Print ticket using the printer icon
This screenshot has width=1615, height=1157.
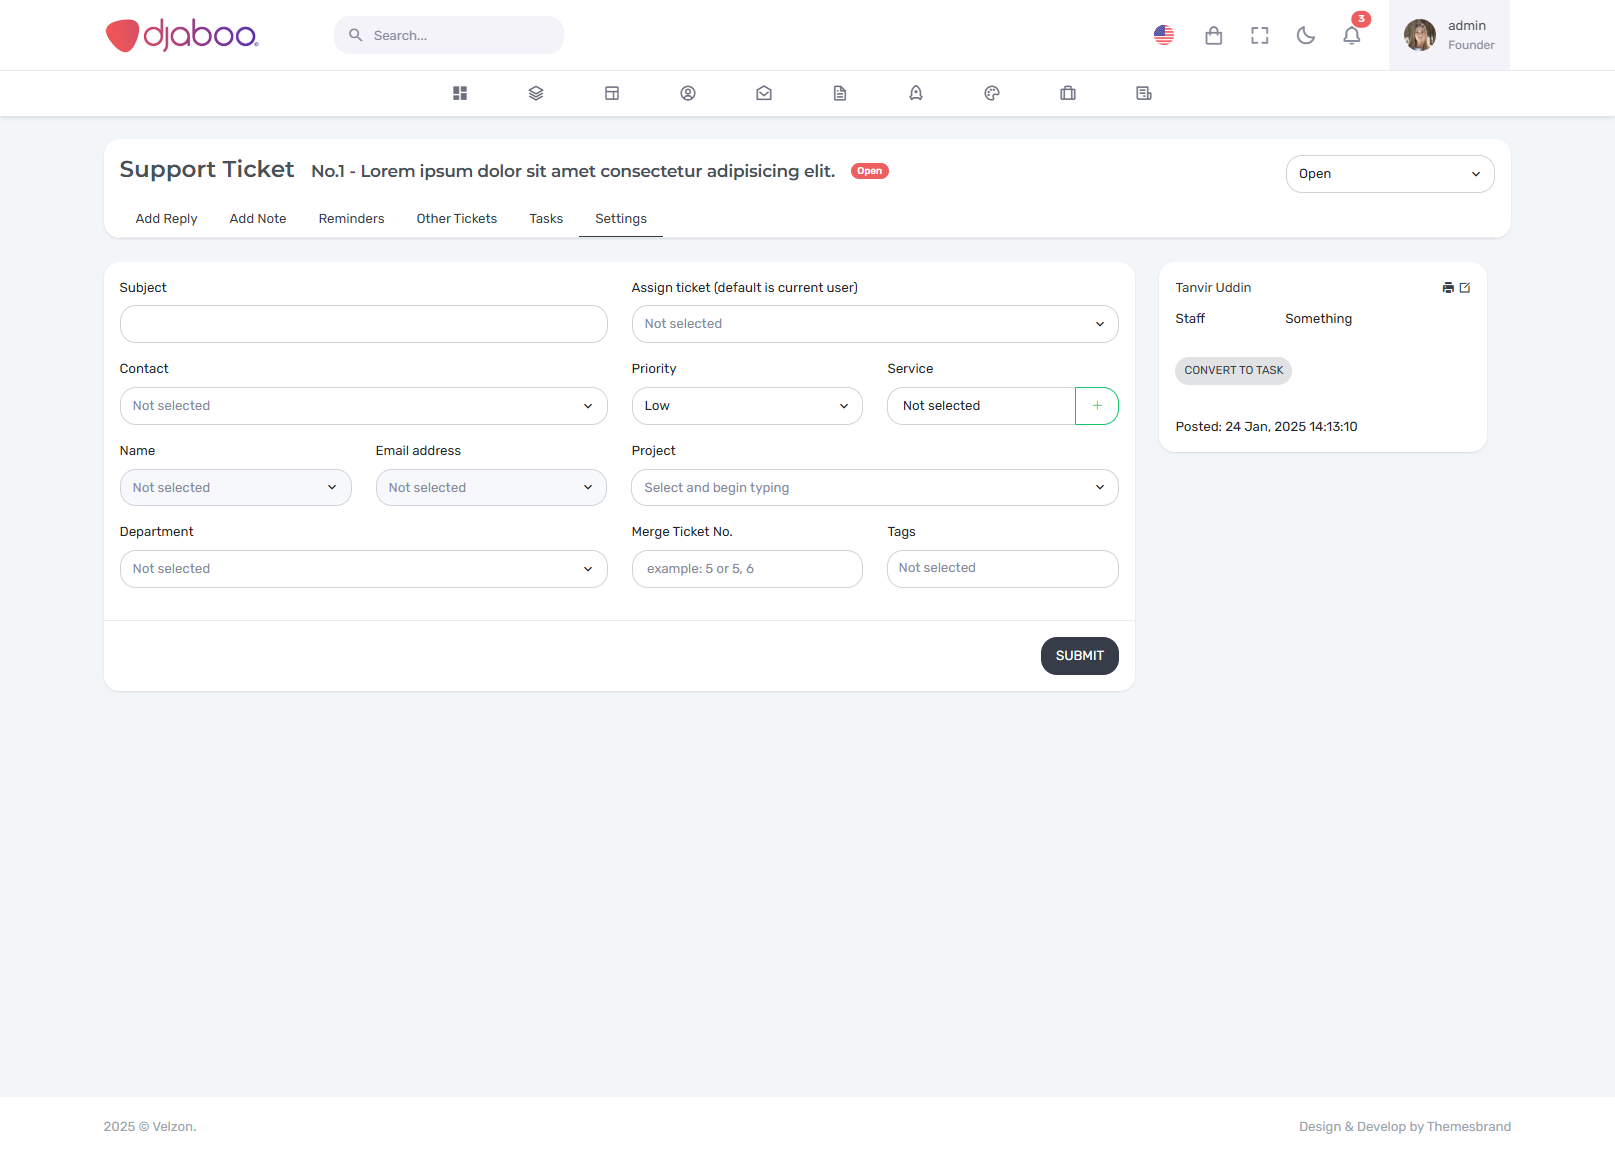tap(1447, 288)
